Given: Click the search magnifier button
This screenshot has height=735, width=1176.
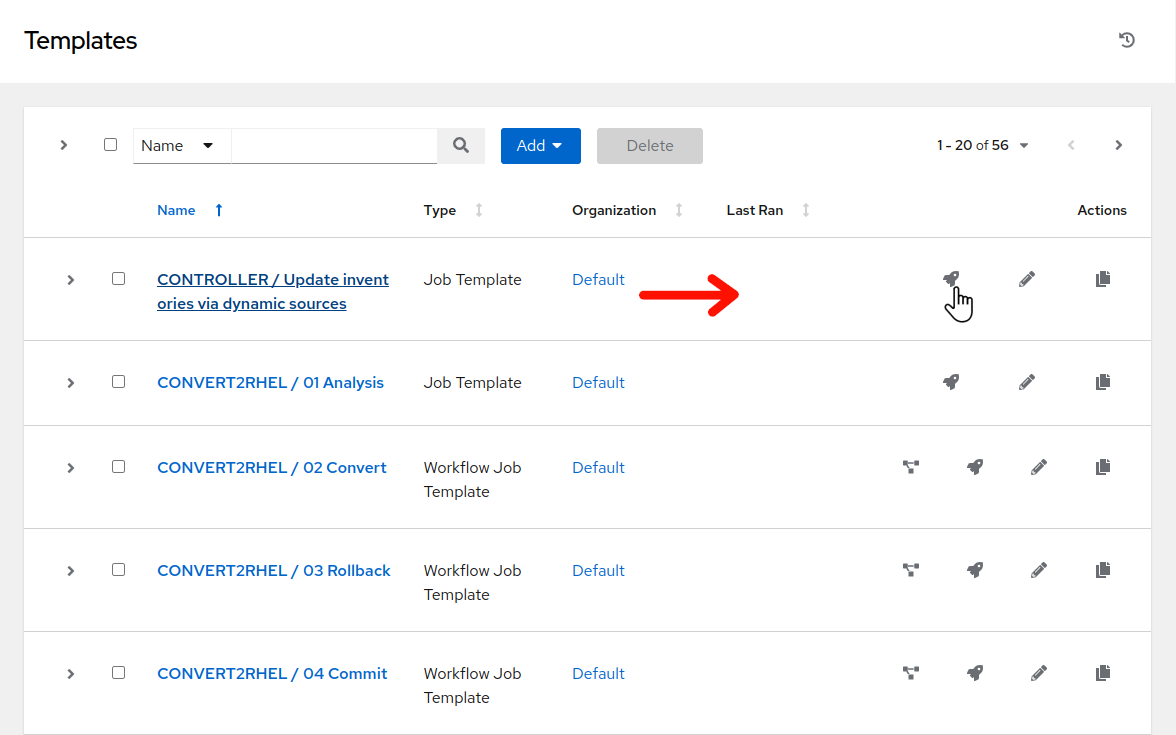Looking at the screenshot, I should pos(461,146).
